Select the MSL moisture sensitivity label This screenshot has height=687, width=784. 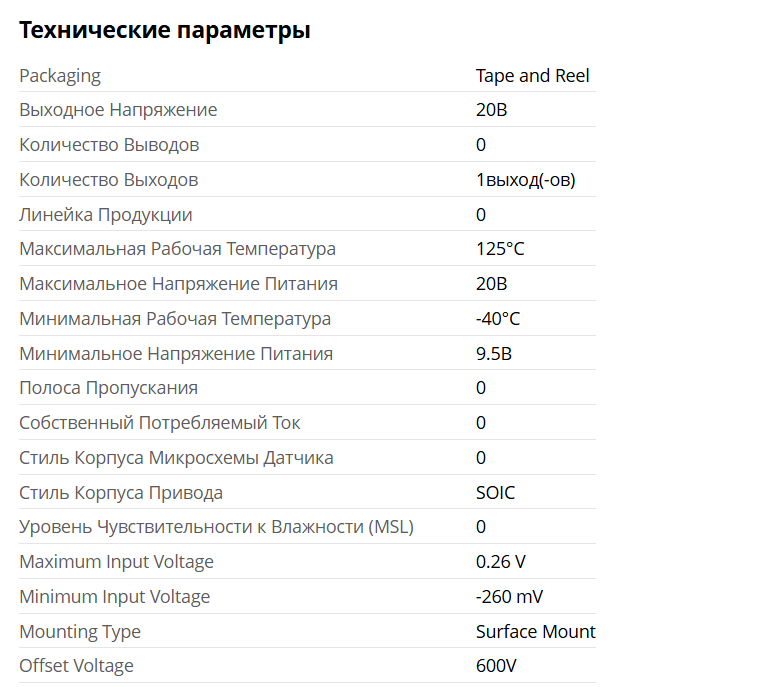coord(216,527)
